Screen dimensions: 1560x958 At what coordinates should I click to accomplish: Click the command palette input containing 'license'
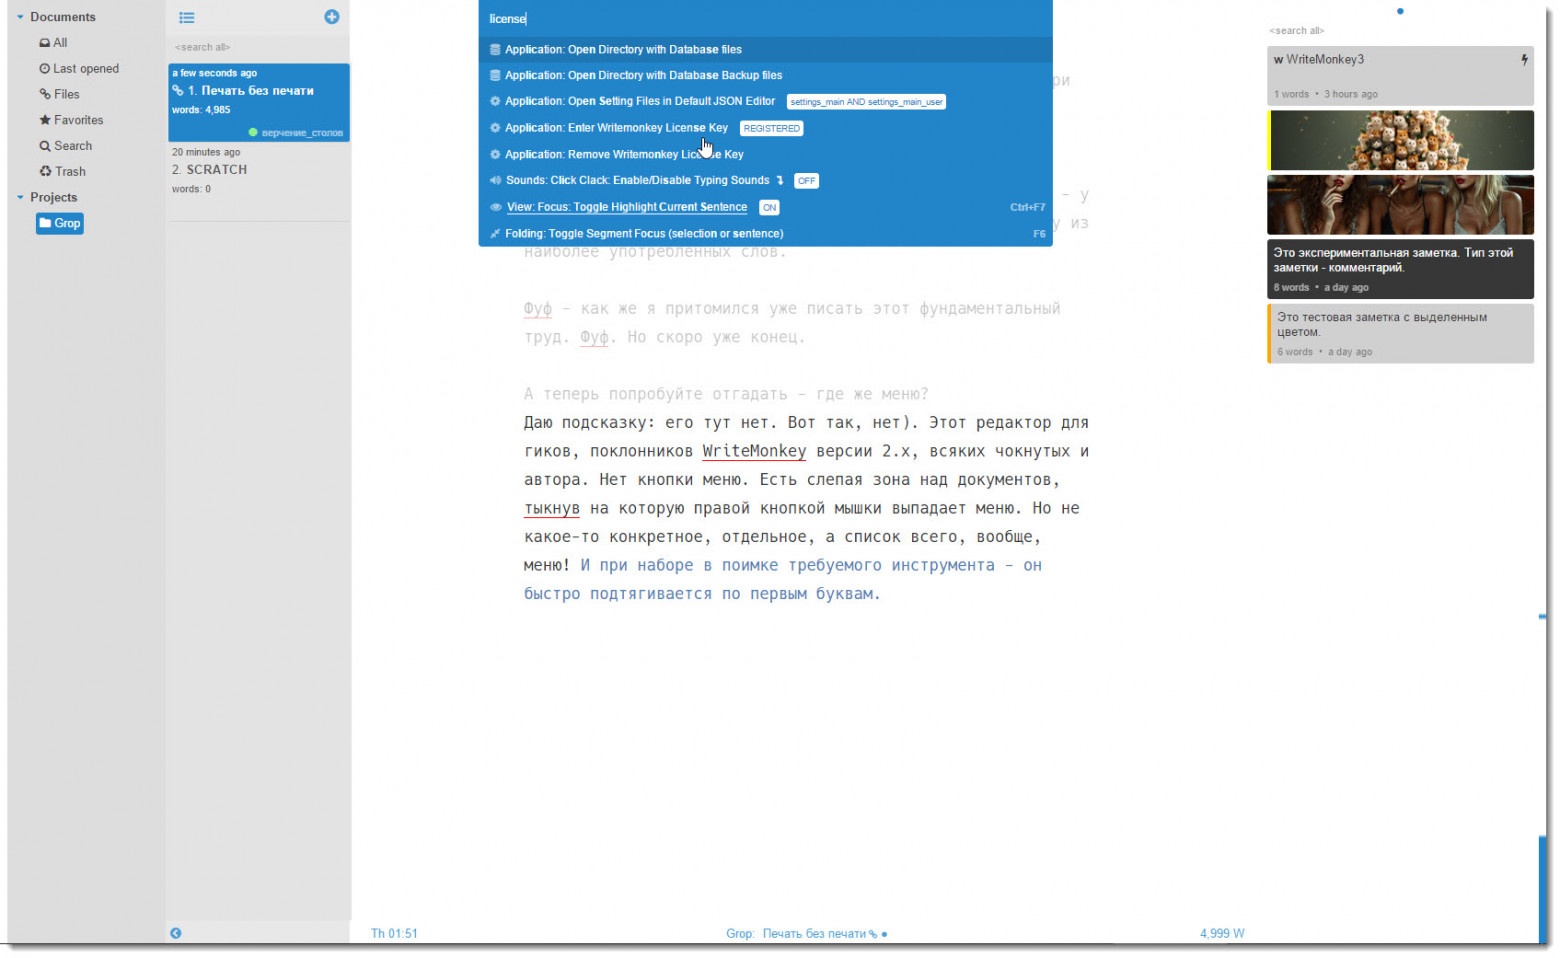coord(765,19)
